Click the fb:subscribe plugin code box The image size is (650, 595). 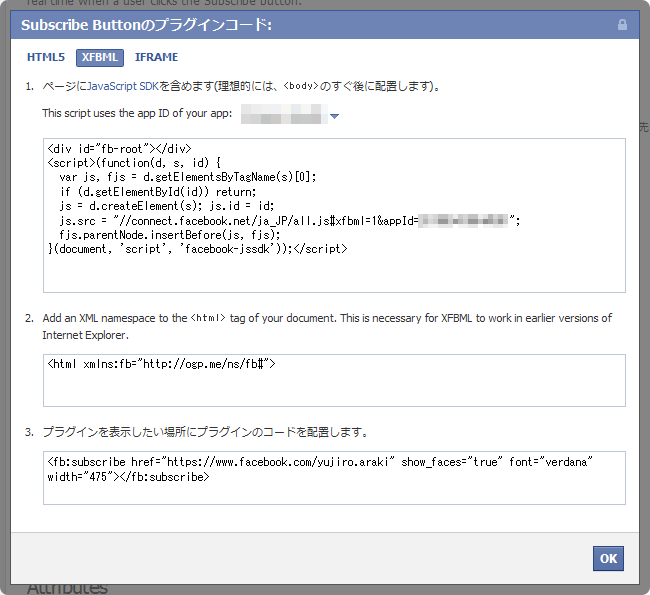point(334,478)
